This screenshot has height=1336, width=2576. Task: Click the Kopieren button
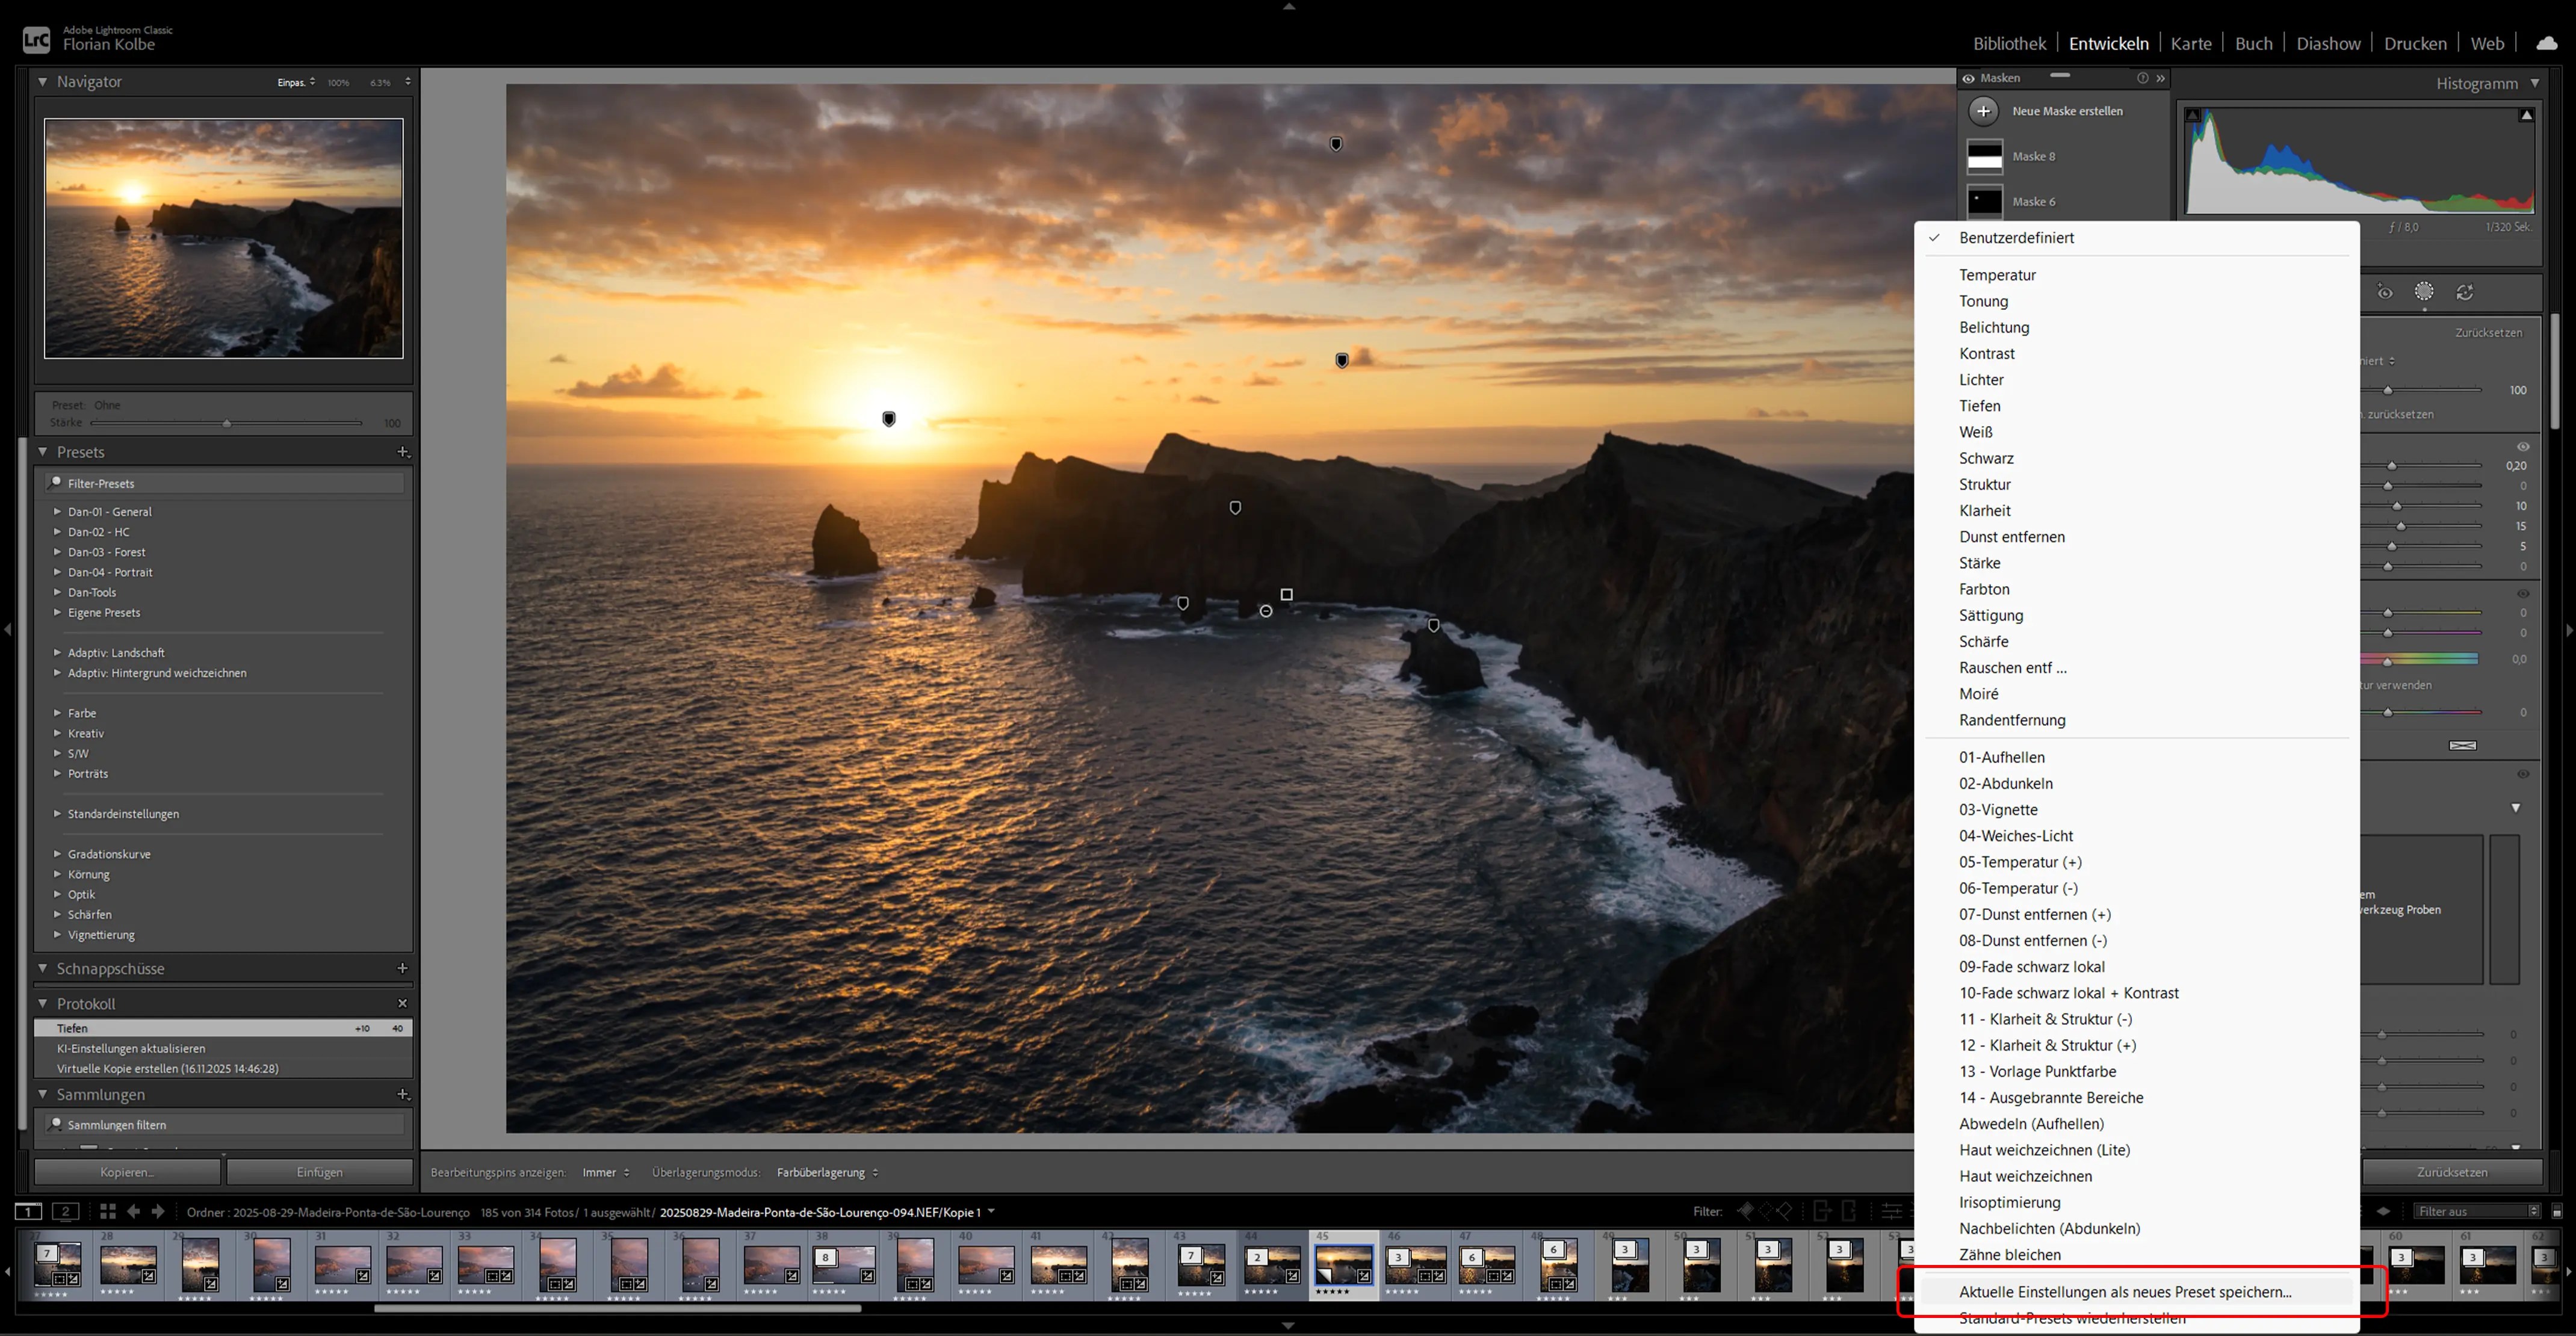click(x=127, y=1172)
